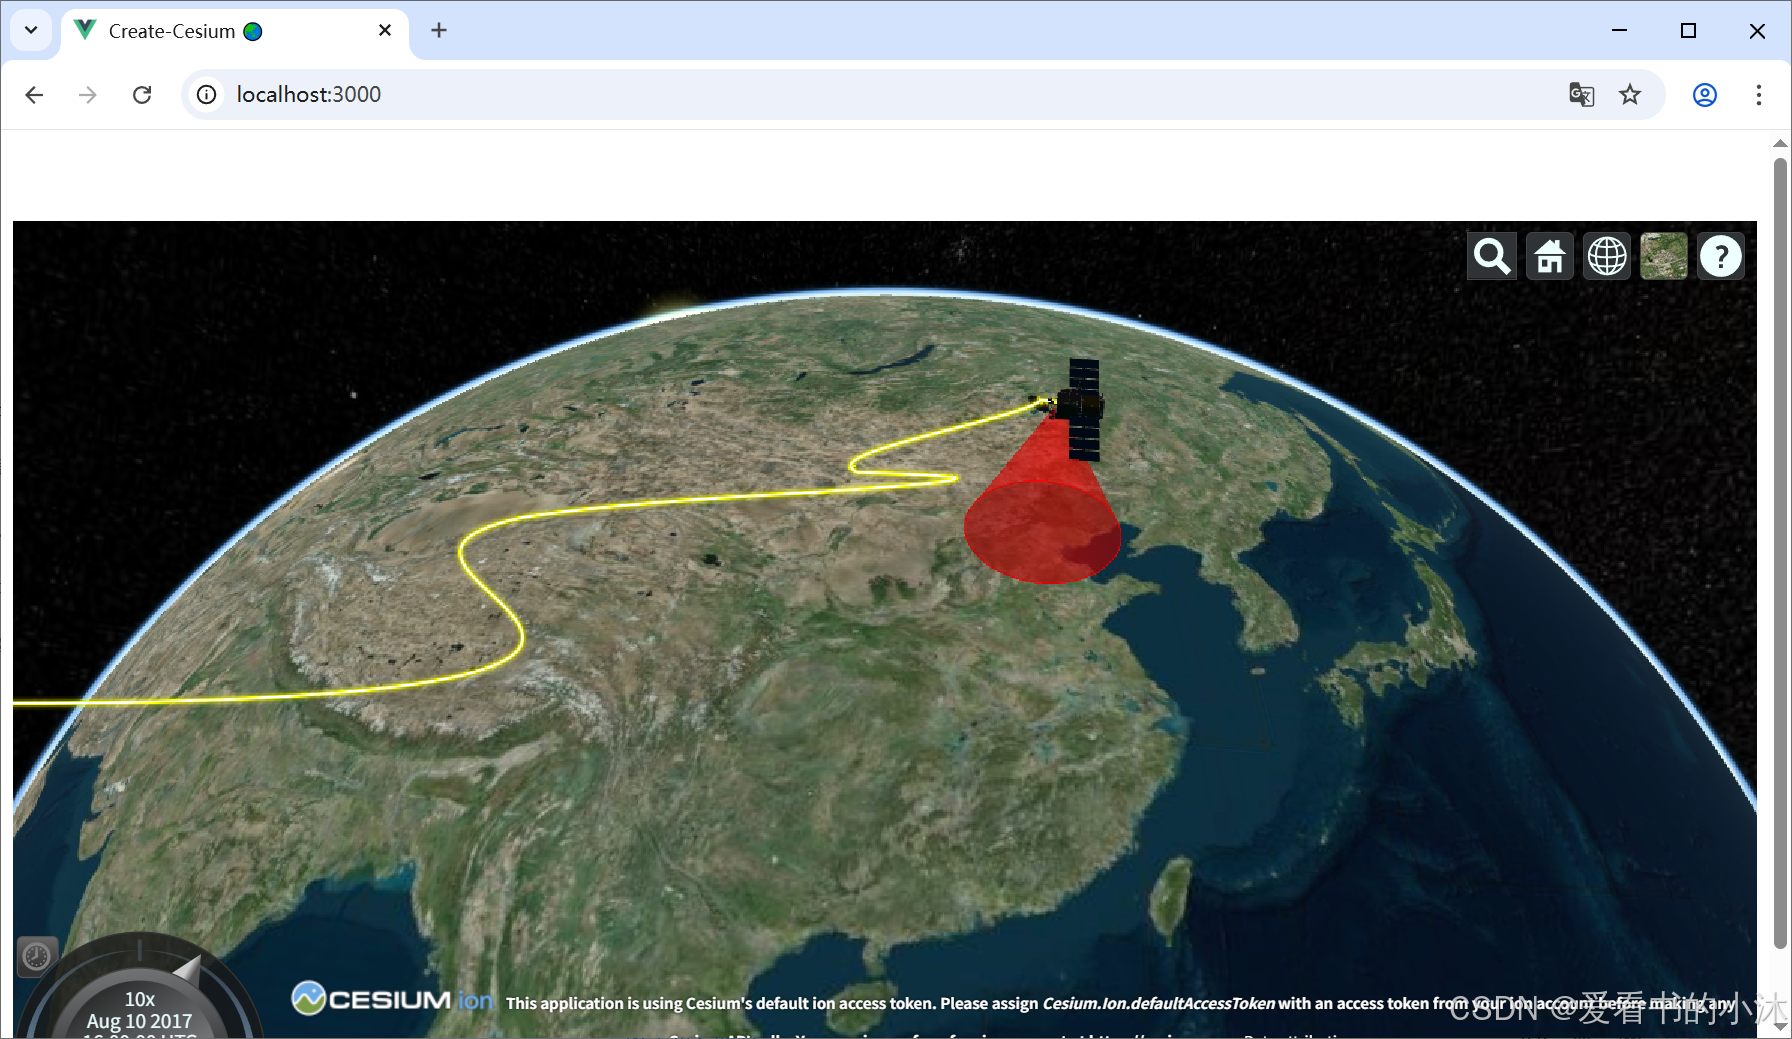Screen dimensions: 1792x1039
Task: Maximize the browser window
Action: (1688, 31)
